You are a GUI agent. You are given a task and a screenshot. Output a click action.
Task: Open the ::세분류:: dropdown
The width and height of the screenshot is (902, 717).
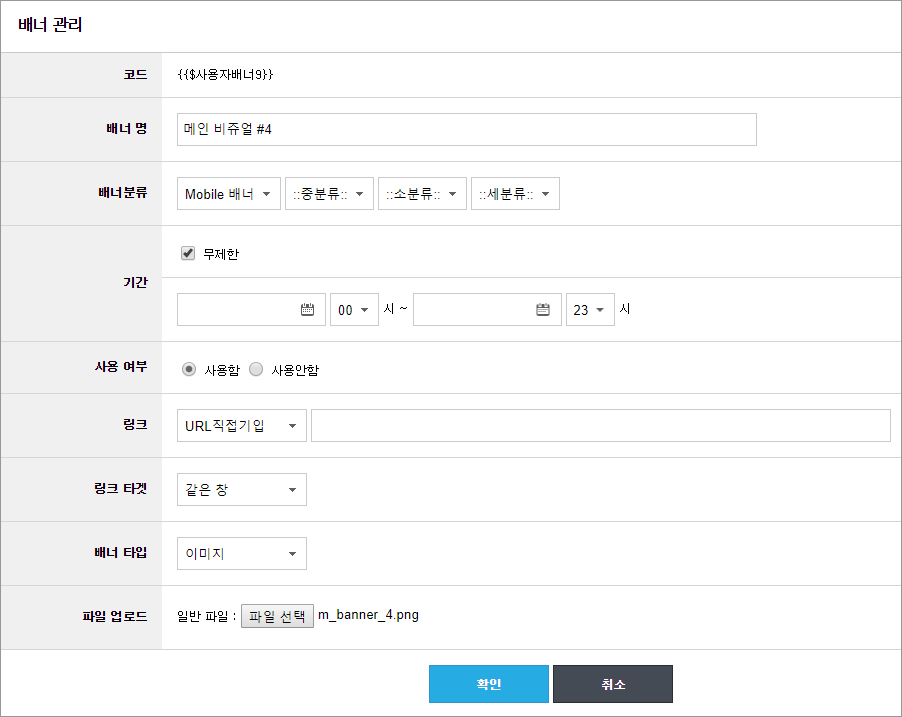click(x=515, y=193)
